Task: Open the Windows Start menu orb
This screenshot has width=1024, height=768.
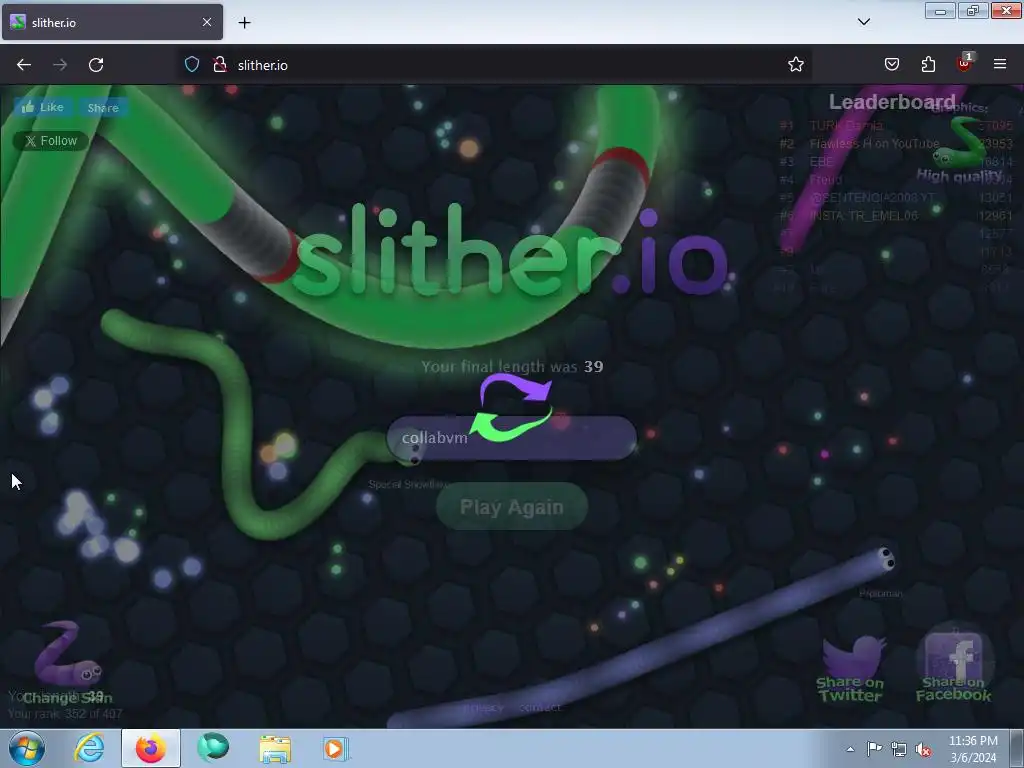Action: click(x=27, y=748)
